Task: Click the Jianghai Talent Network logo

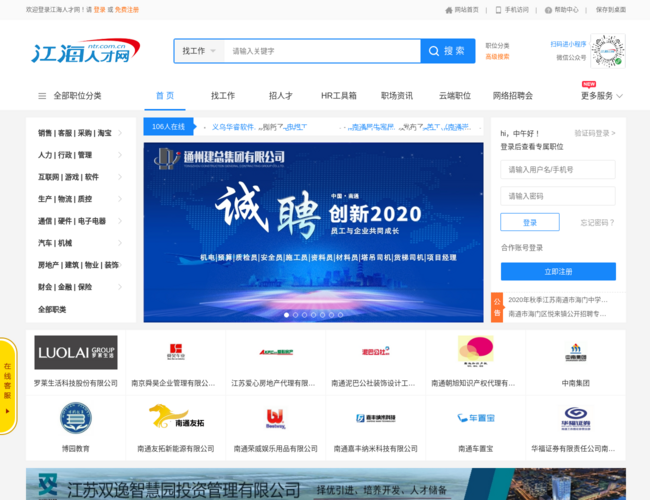Action: [x=86, y=51]
